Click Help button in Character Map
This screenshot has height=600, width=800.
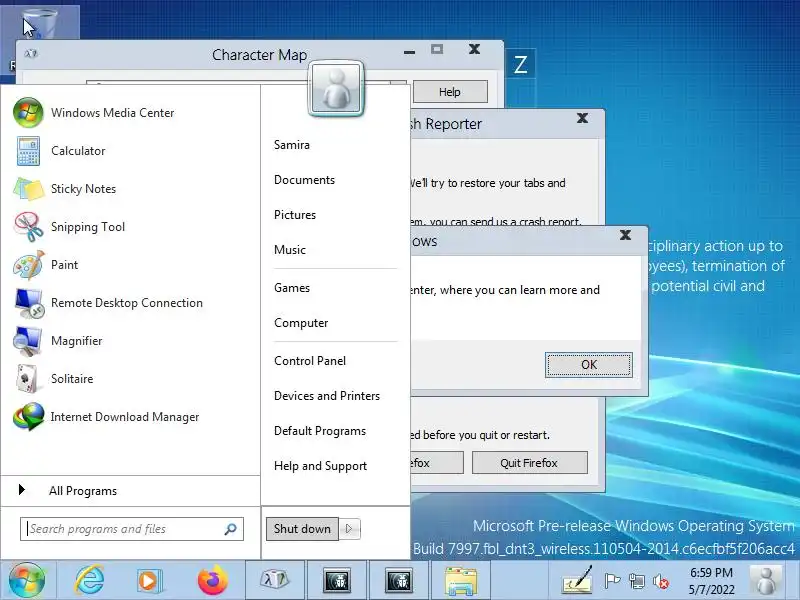pos(450,92)
